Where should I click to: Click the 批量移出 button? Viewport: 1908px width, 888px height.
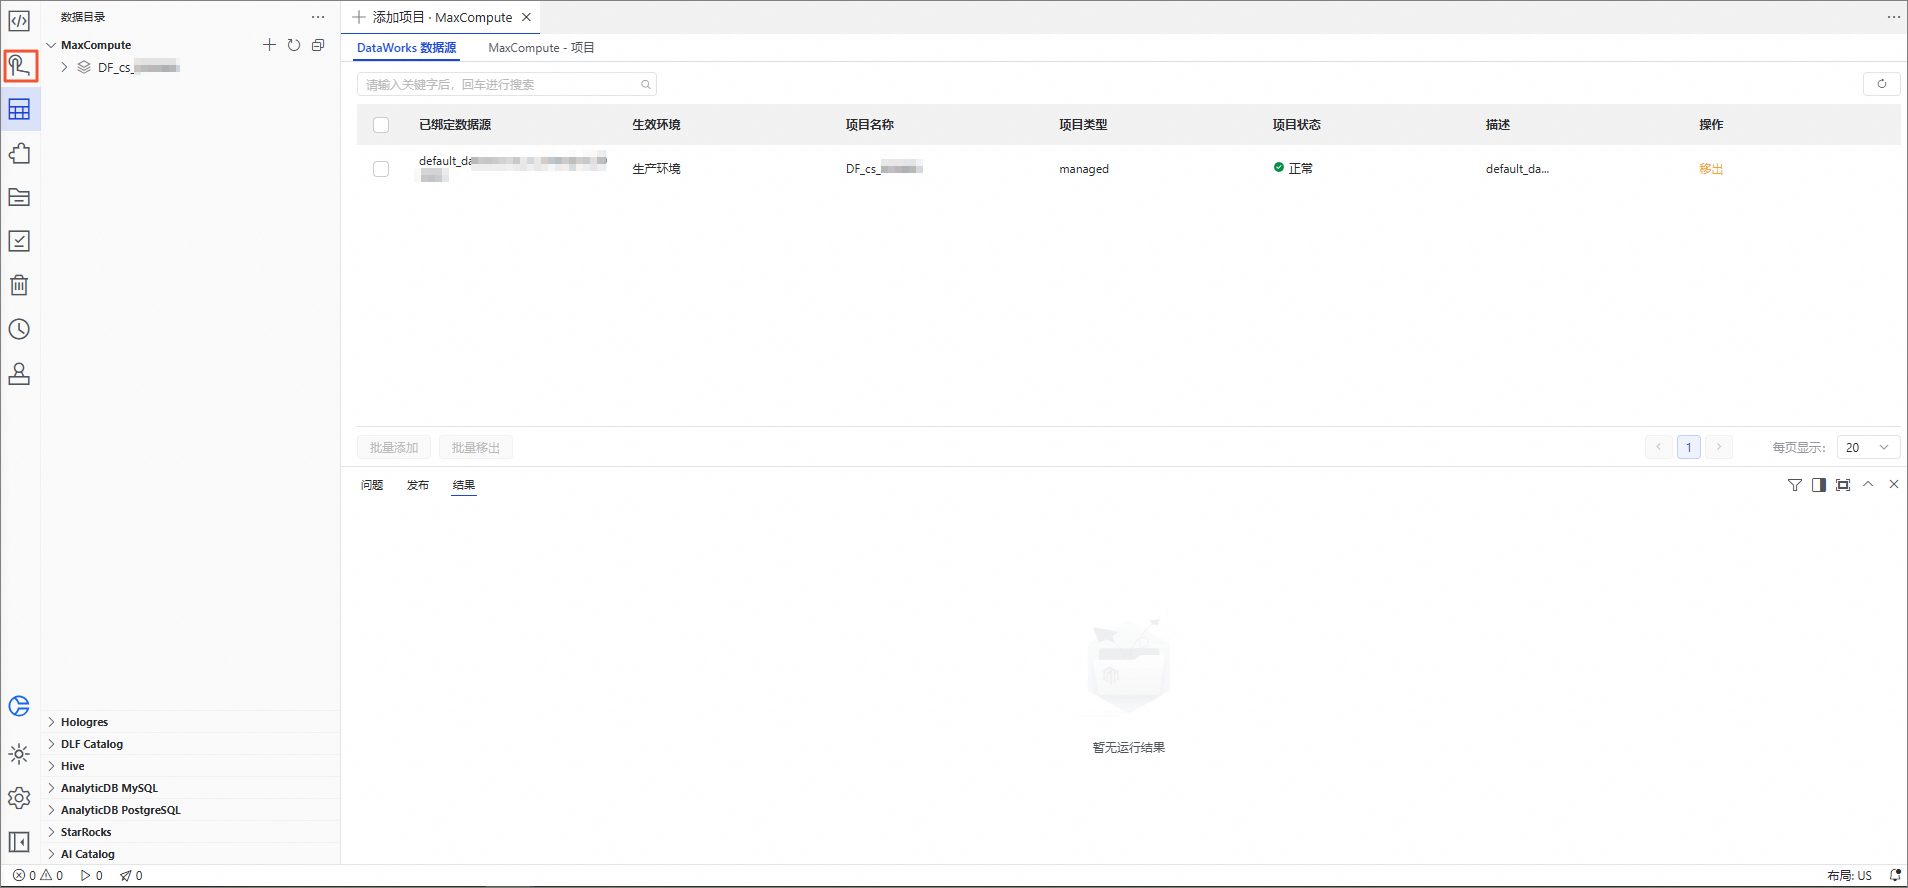[476, 447]
